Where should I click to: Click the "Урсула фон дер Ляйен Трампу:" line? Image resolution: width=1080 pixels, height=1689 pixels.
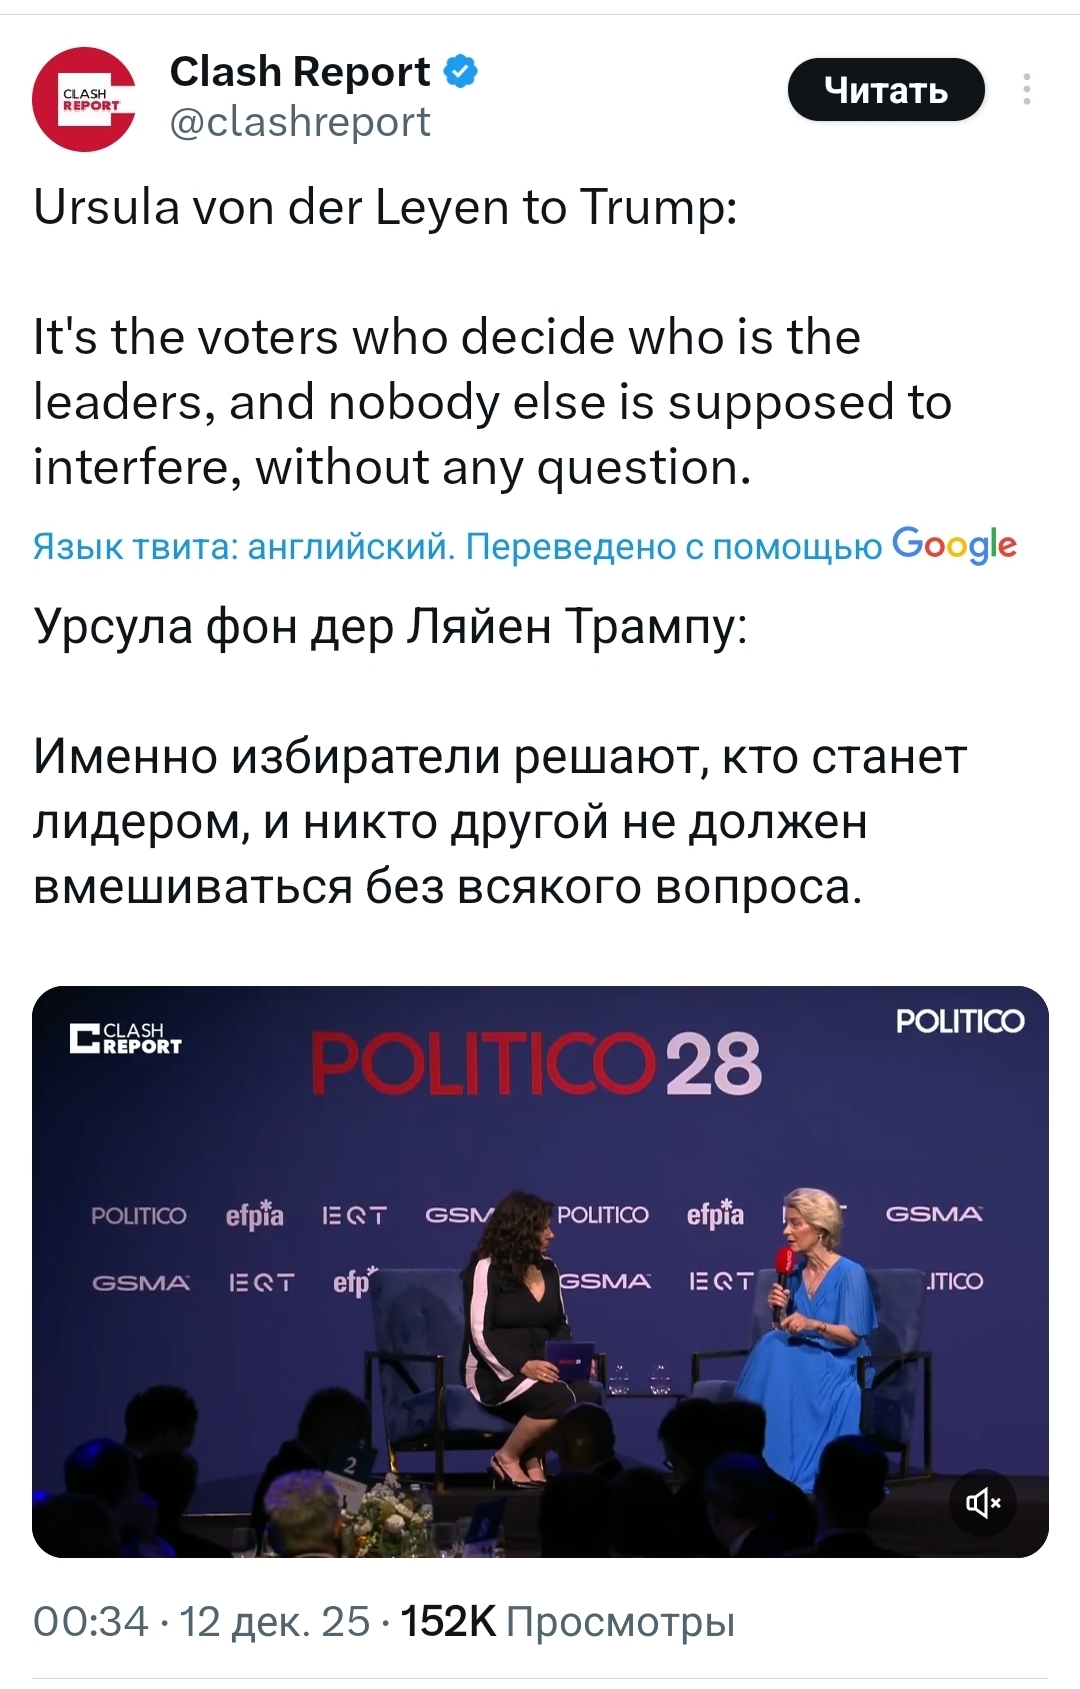pyautogui.click(x=390, y=627)
